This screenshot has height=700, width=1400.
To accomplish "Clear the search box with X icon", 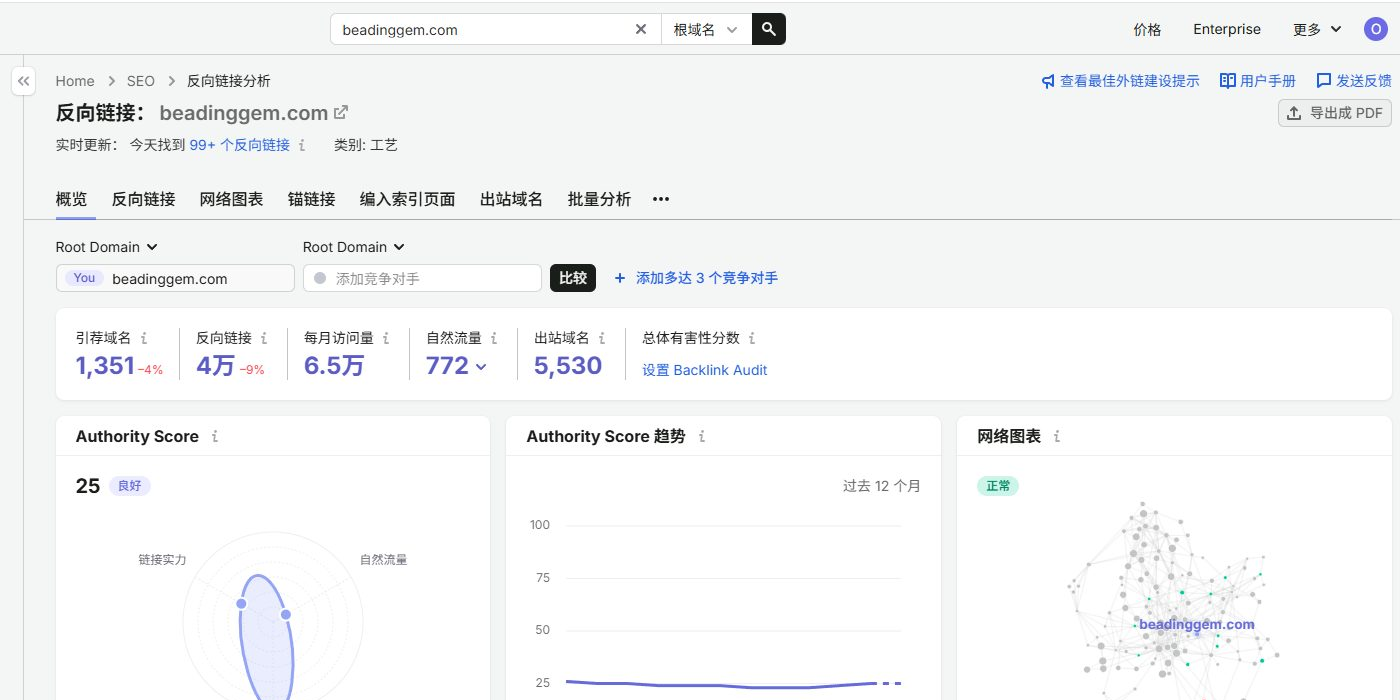I will click(x=641, y=29).
